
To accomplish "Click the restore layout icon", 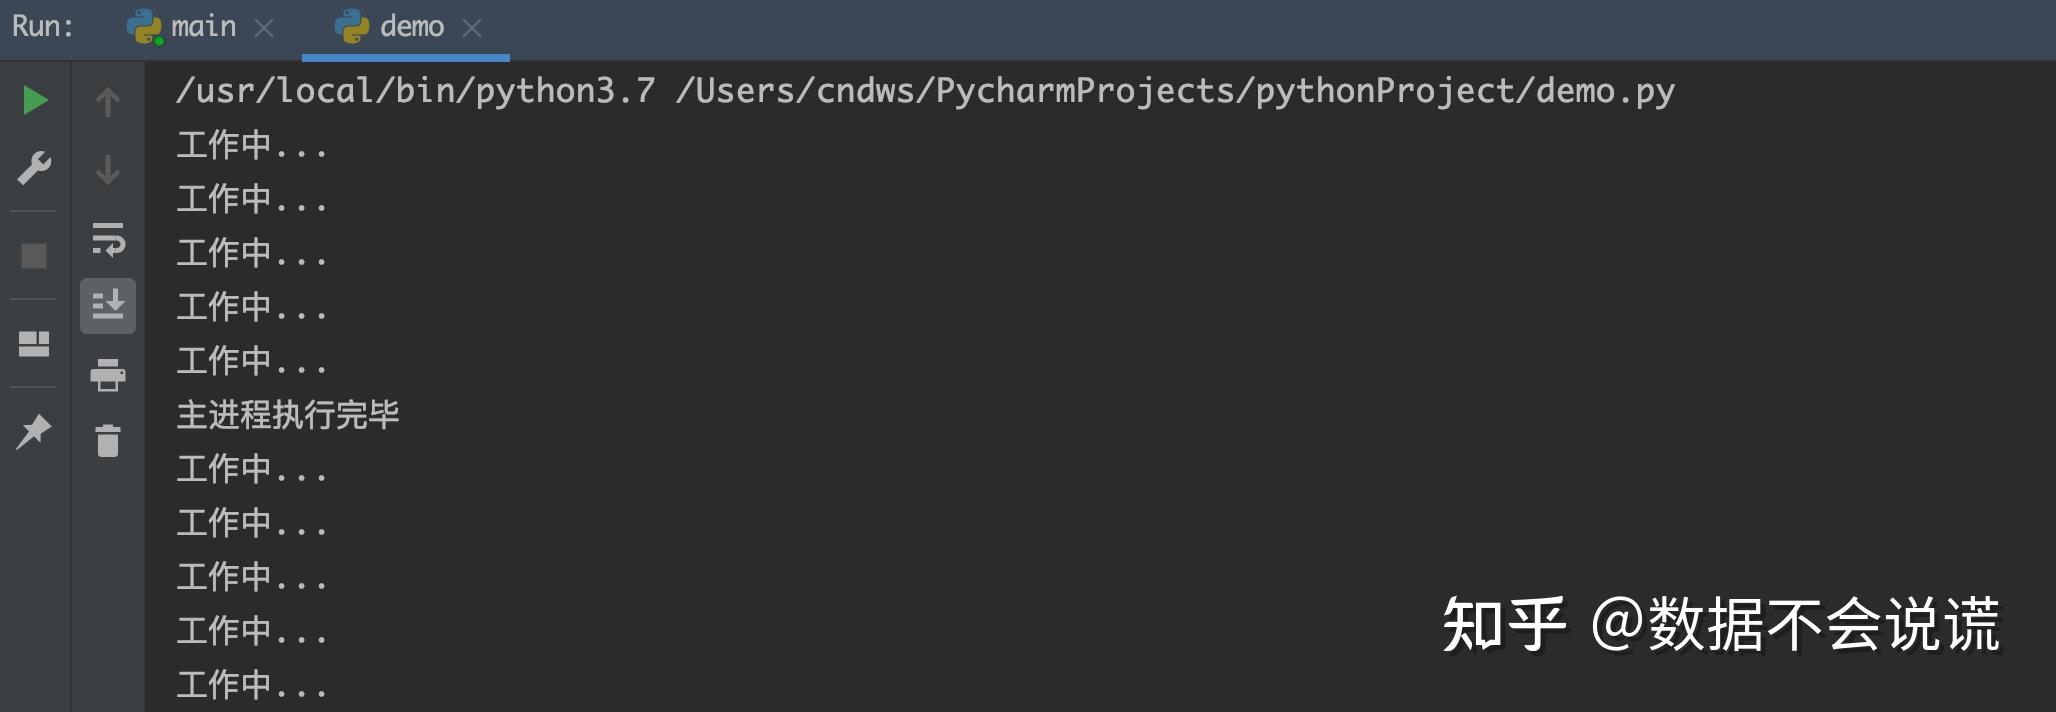I will point(34,344).
